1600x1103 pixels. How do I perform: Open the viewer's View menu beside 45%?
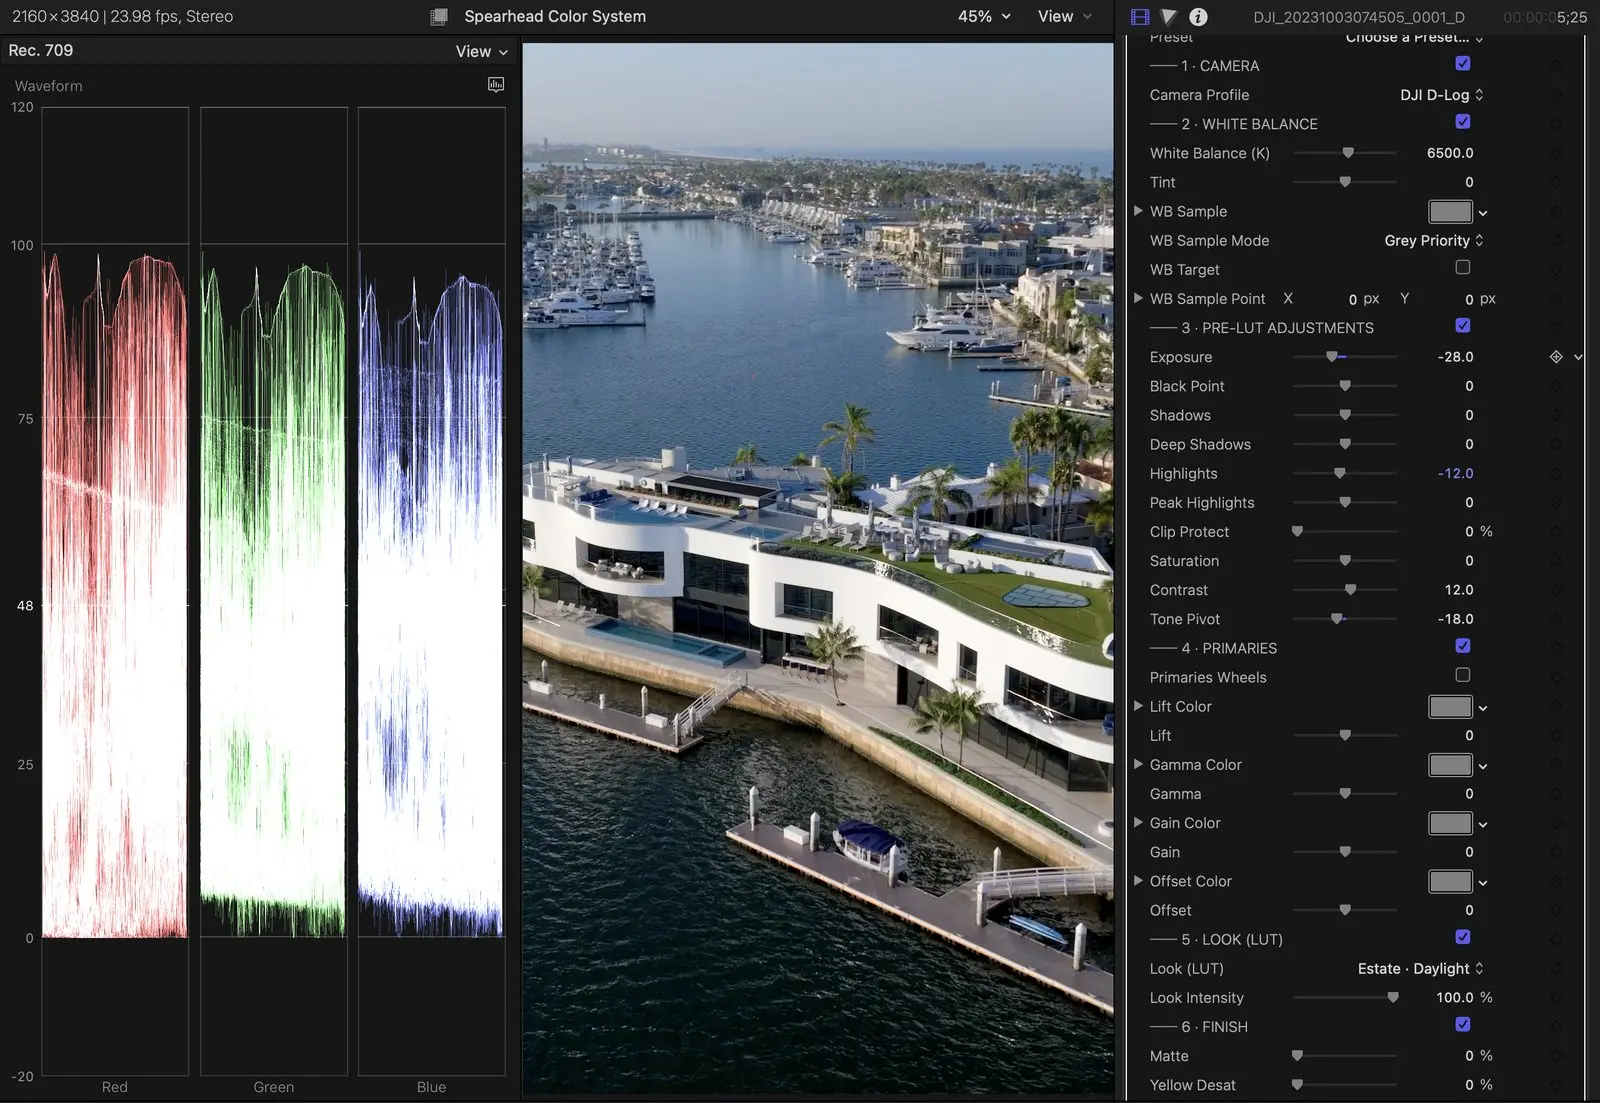point(1065,17)
